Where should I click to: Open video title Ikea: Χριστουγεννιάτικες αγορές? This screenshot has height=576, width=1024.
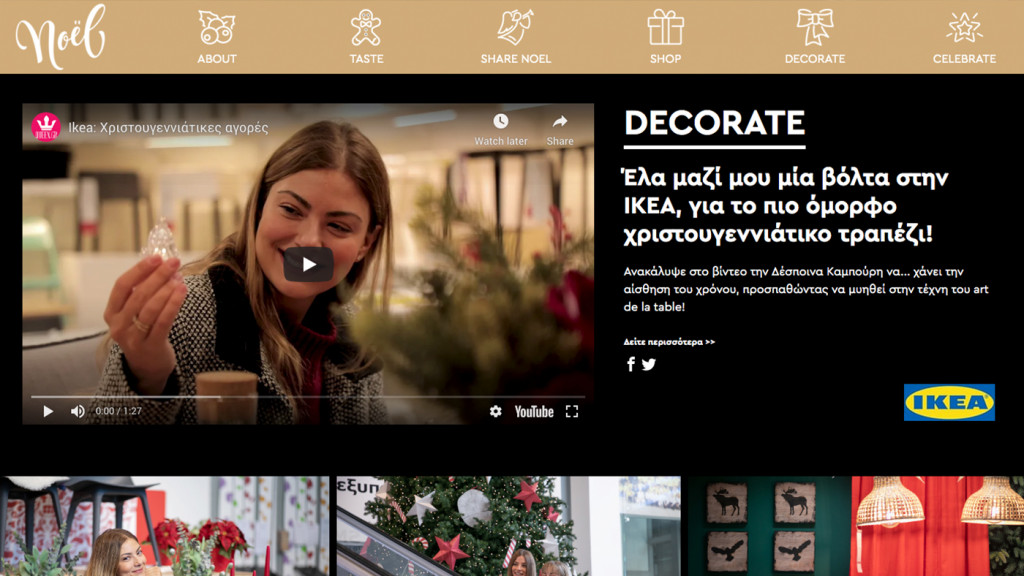(x=168, y=127)
